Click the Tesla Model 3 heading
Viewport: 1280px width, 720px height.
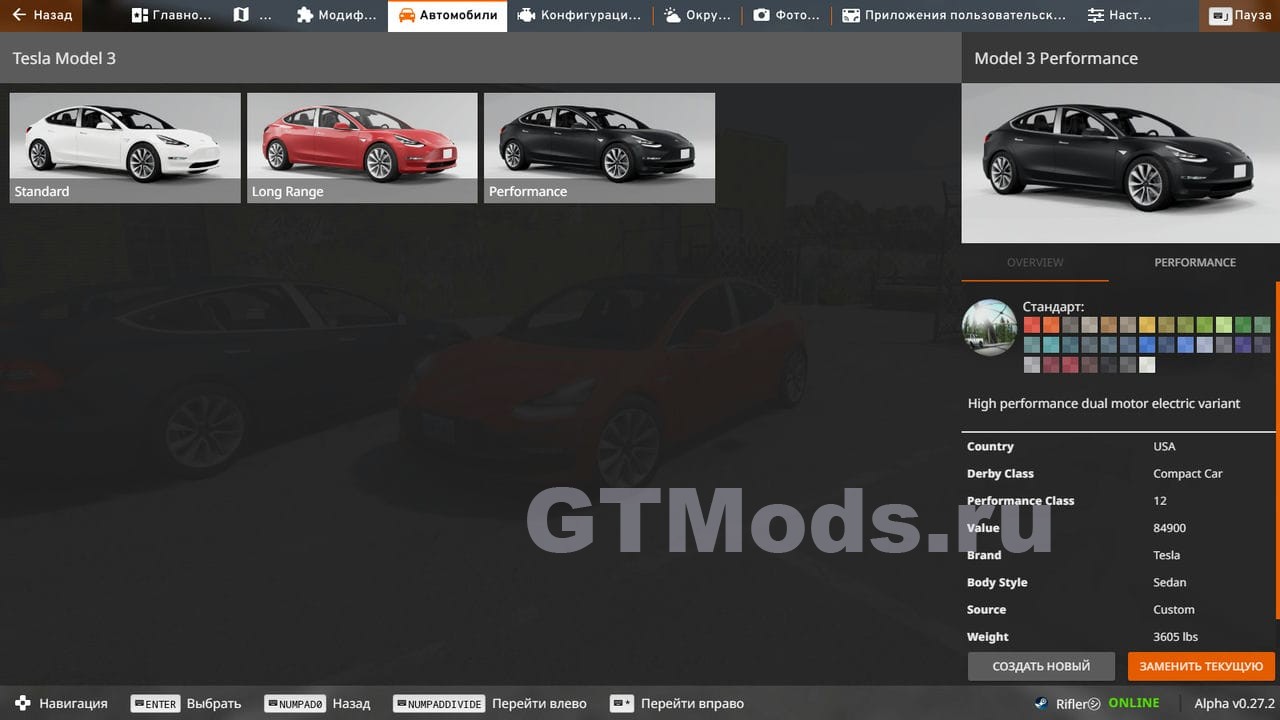coord(64,58)
